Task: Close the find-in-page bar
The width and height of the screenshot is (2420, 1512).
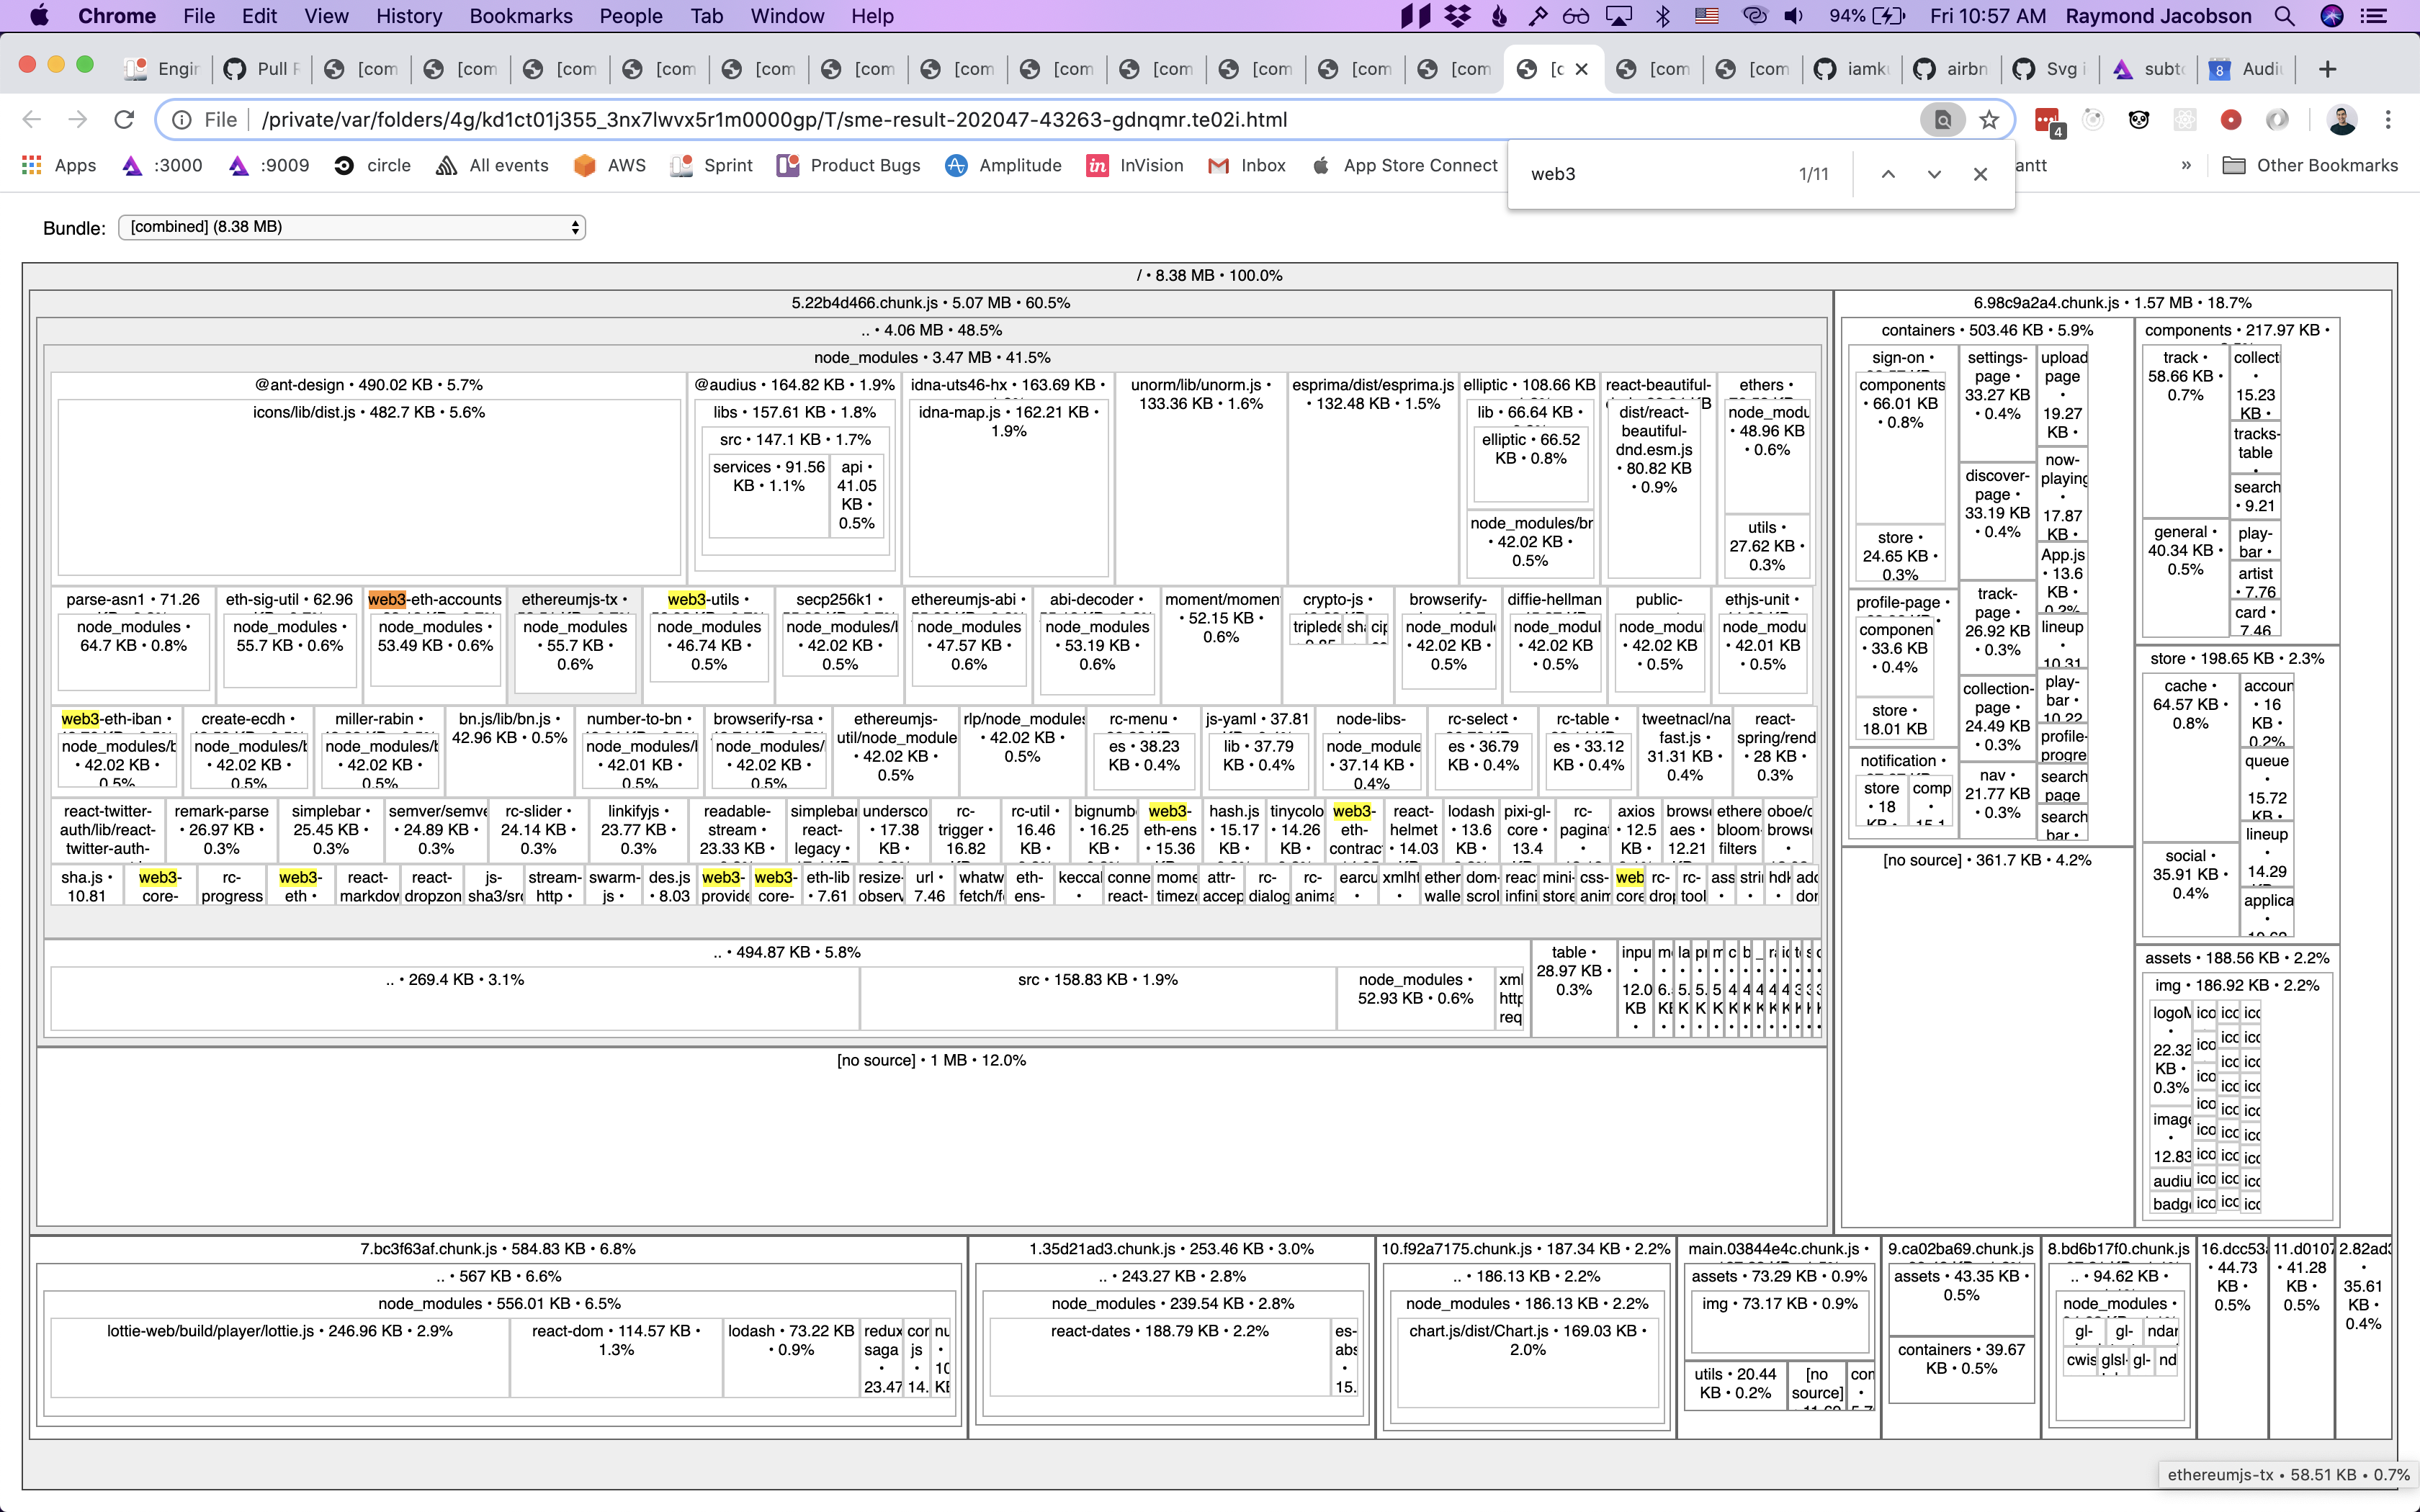Action: point(1980,174)
